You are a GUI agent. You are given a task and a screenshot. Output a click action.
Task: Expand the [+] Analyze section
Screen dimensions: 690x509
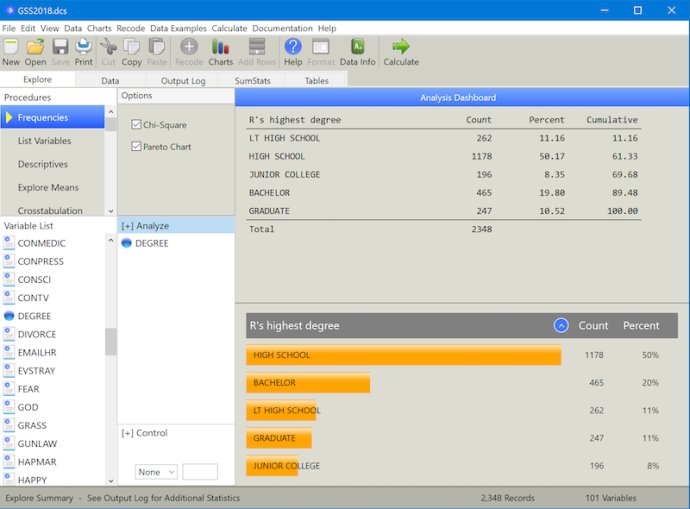145,226
